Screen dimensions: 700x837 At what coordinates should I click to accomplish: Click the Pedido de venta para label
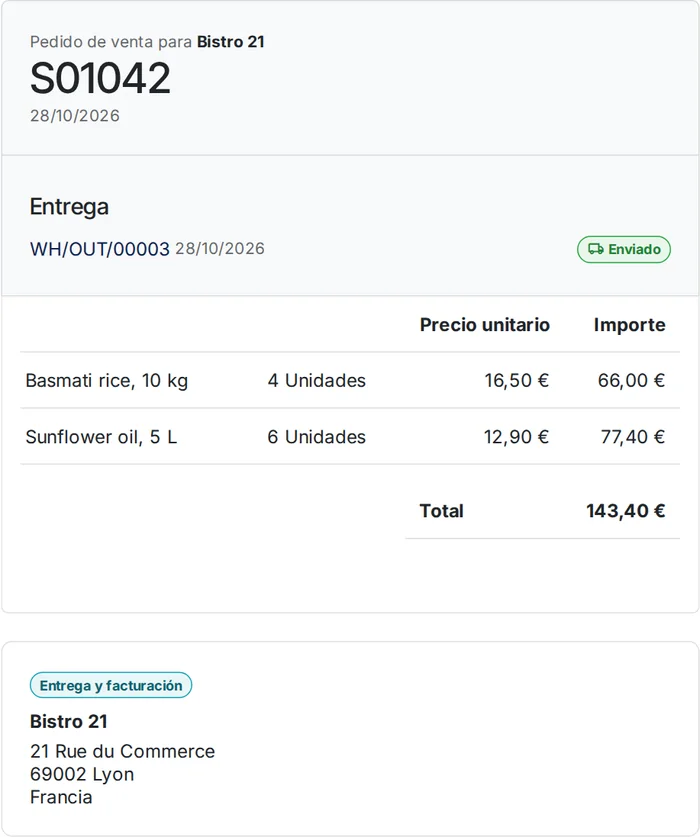(111, 42)
